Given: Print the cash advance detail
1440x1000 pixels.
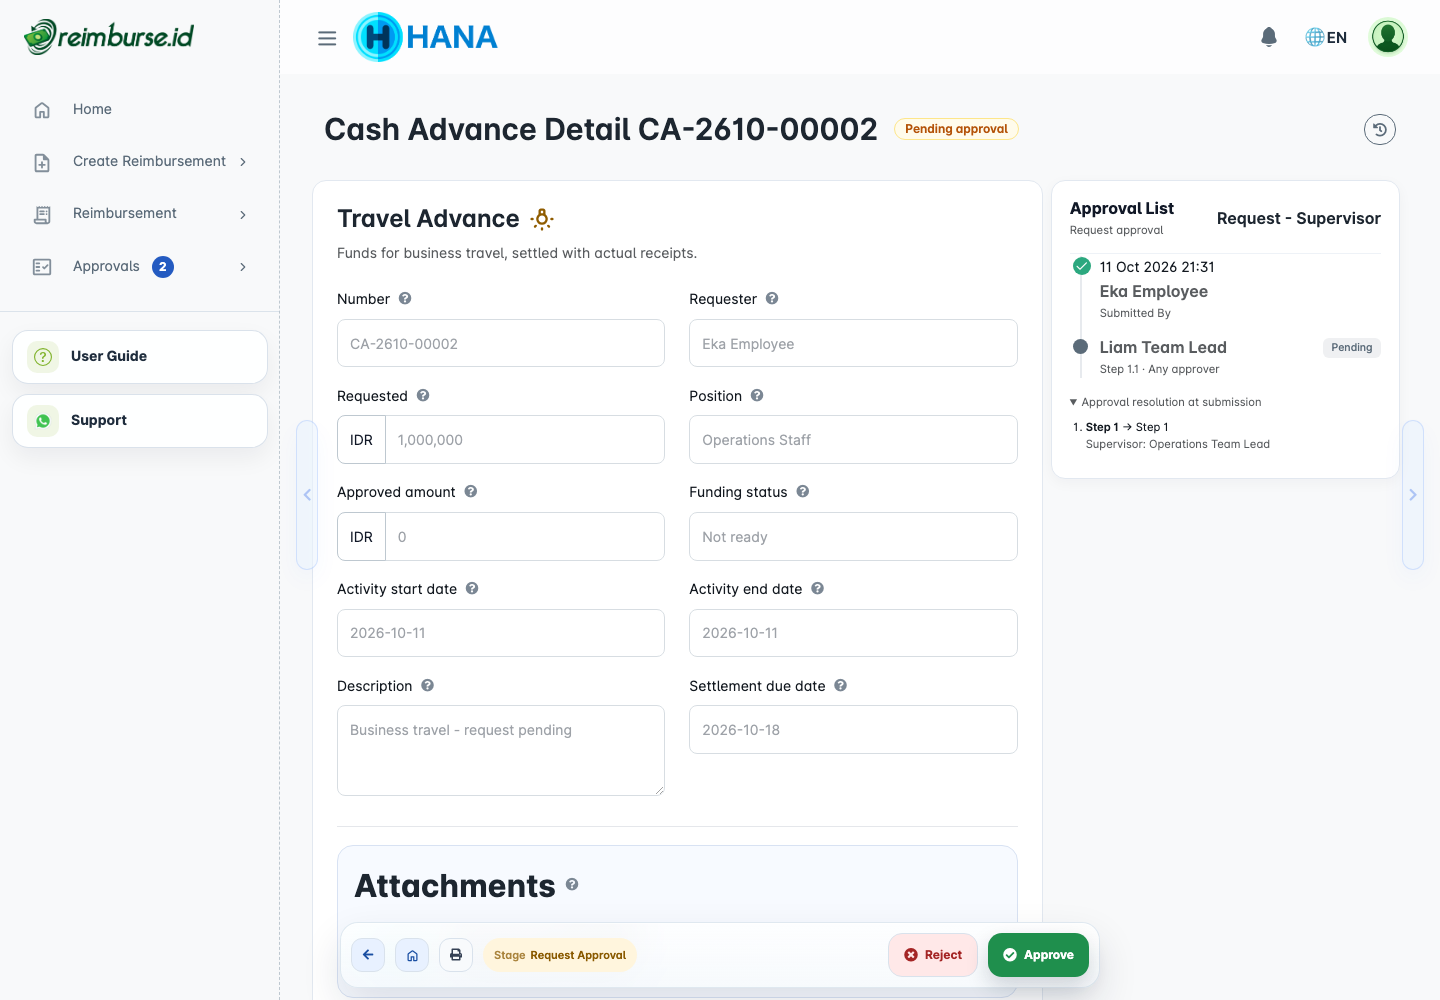Looking at the screenshot, I should (x=456, y=955).
